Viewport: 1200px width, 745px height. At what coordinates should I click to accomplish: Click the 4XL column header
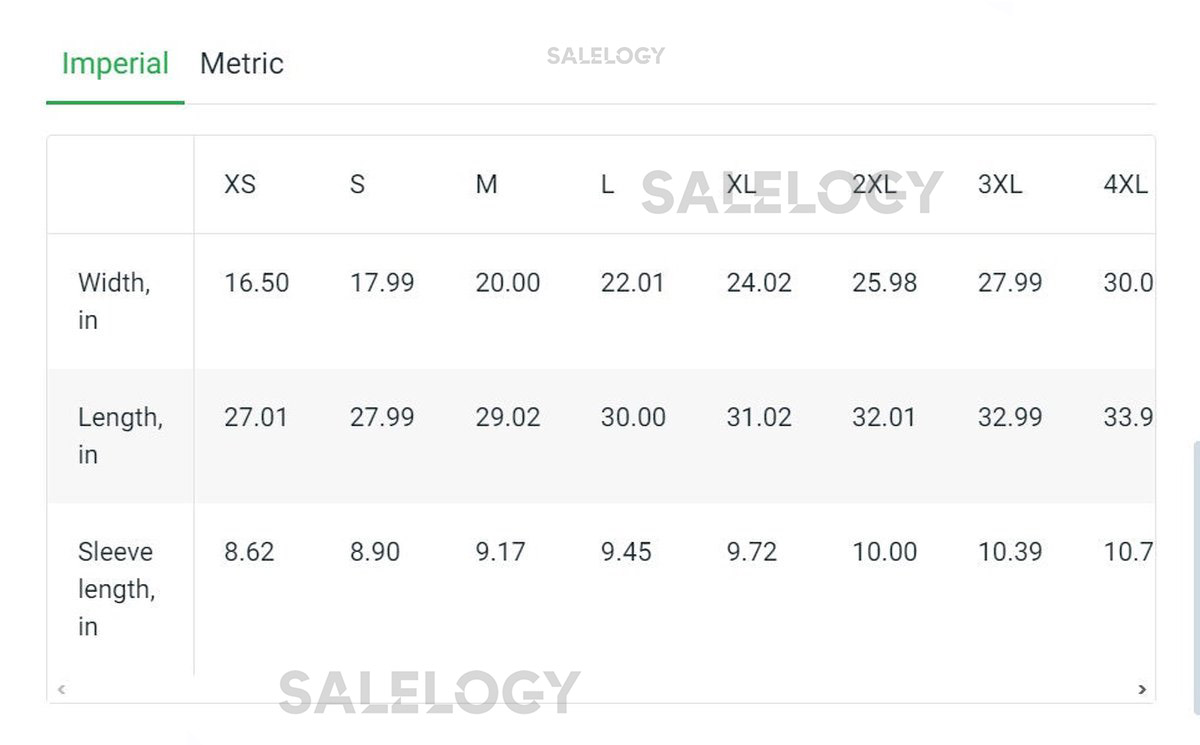tap(1125, 185)
